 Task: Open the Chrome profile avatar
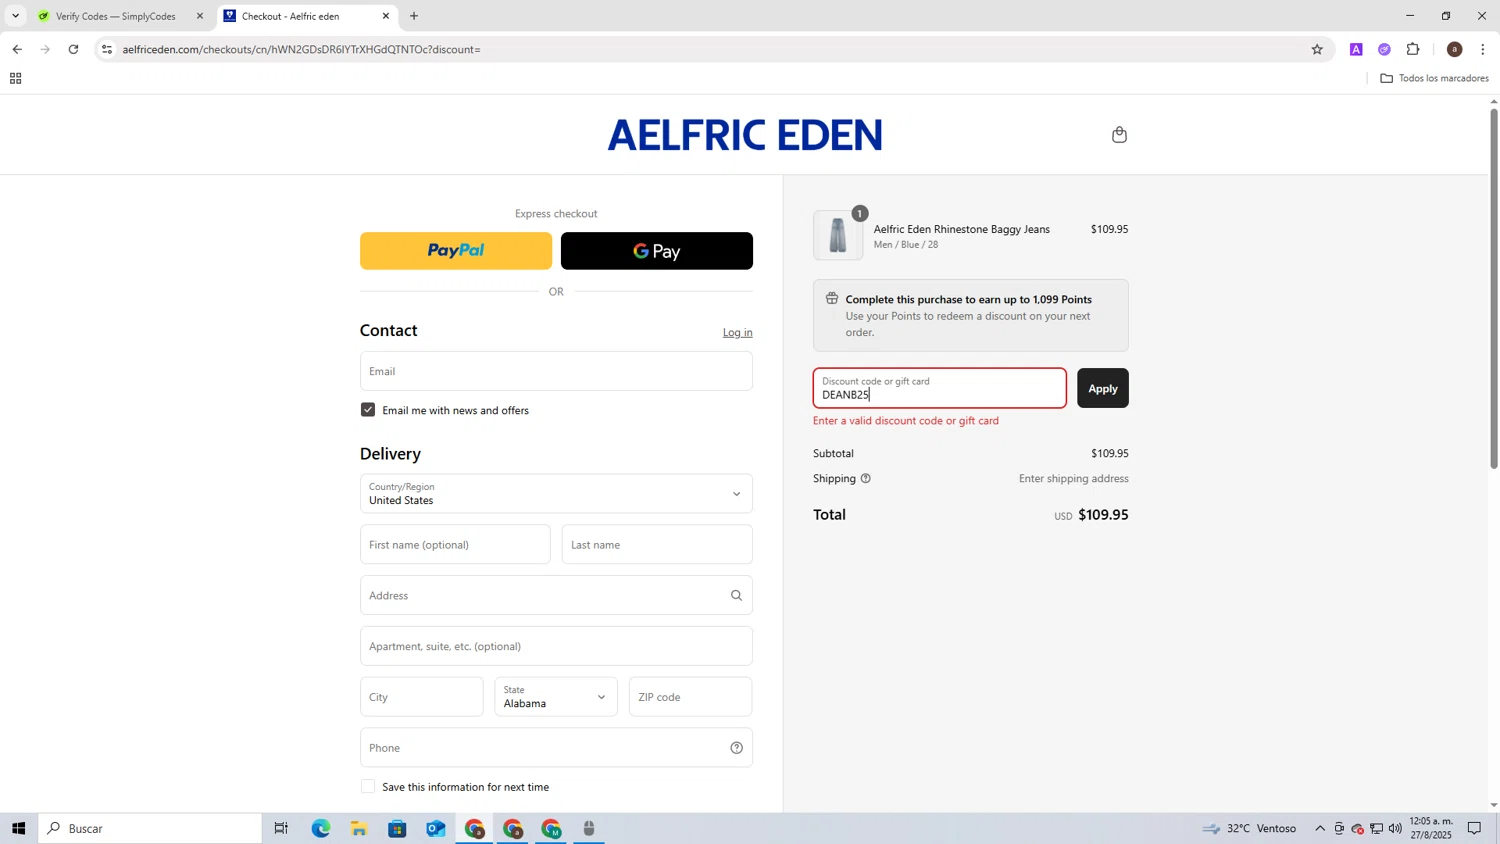pyautogui.click(x=1454, y=49)
